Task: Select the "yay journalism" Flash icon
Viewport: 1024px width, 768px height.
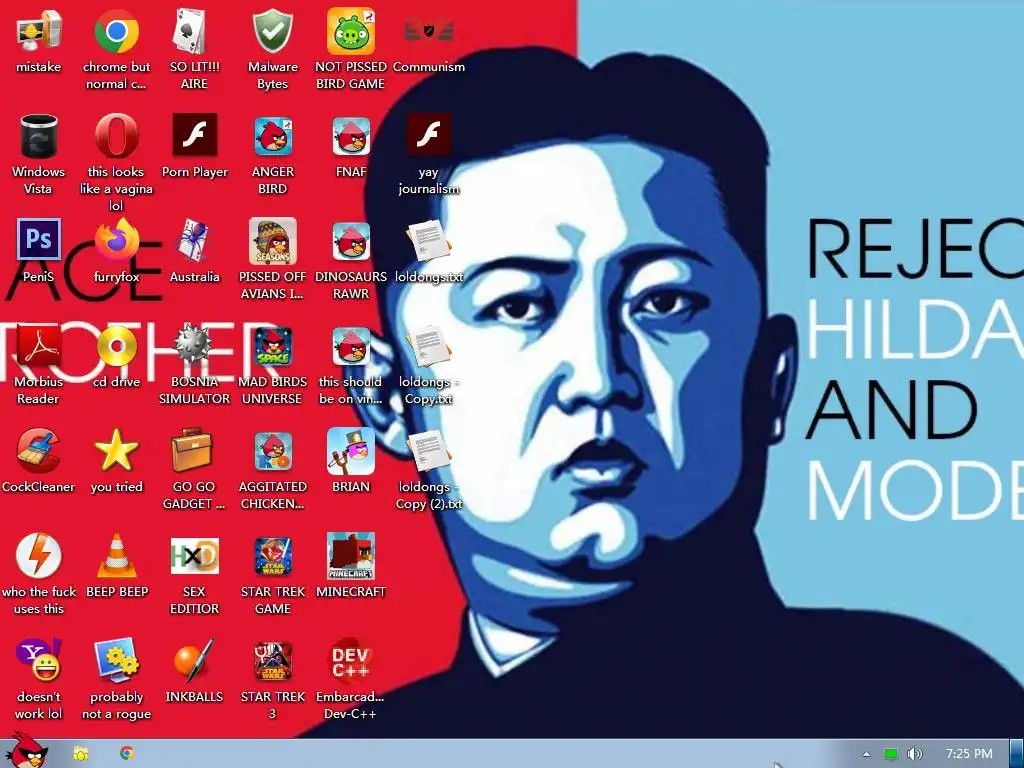Action: 428,136
